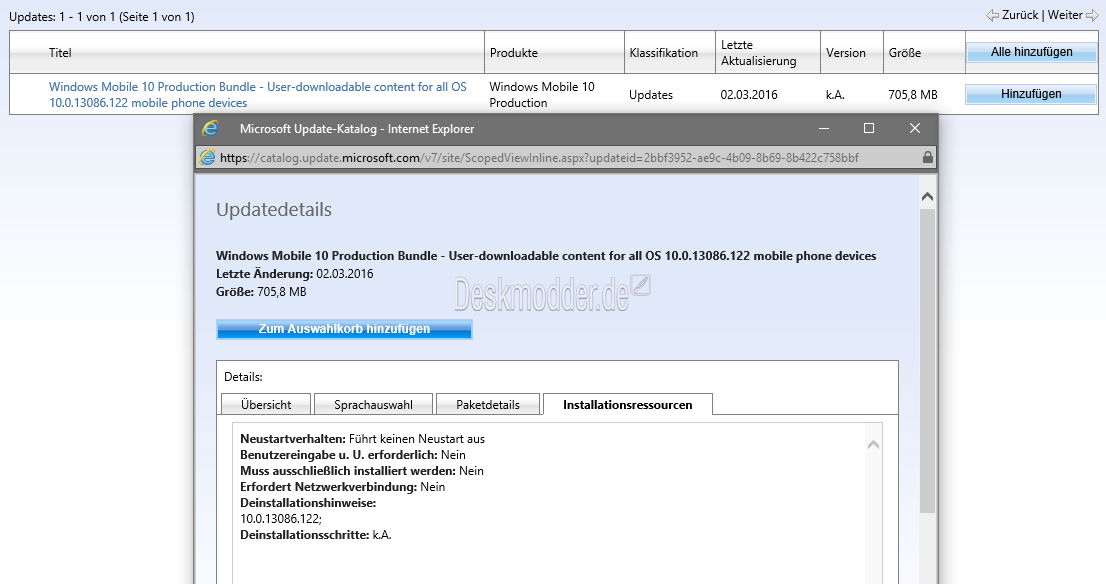Viewport: 1106px width, 584px height.
Task: Select the Installationsressourcen tab
Action: click(x=628, y=405)
